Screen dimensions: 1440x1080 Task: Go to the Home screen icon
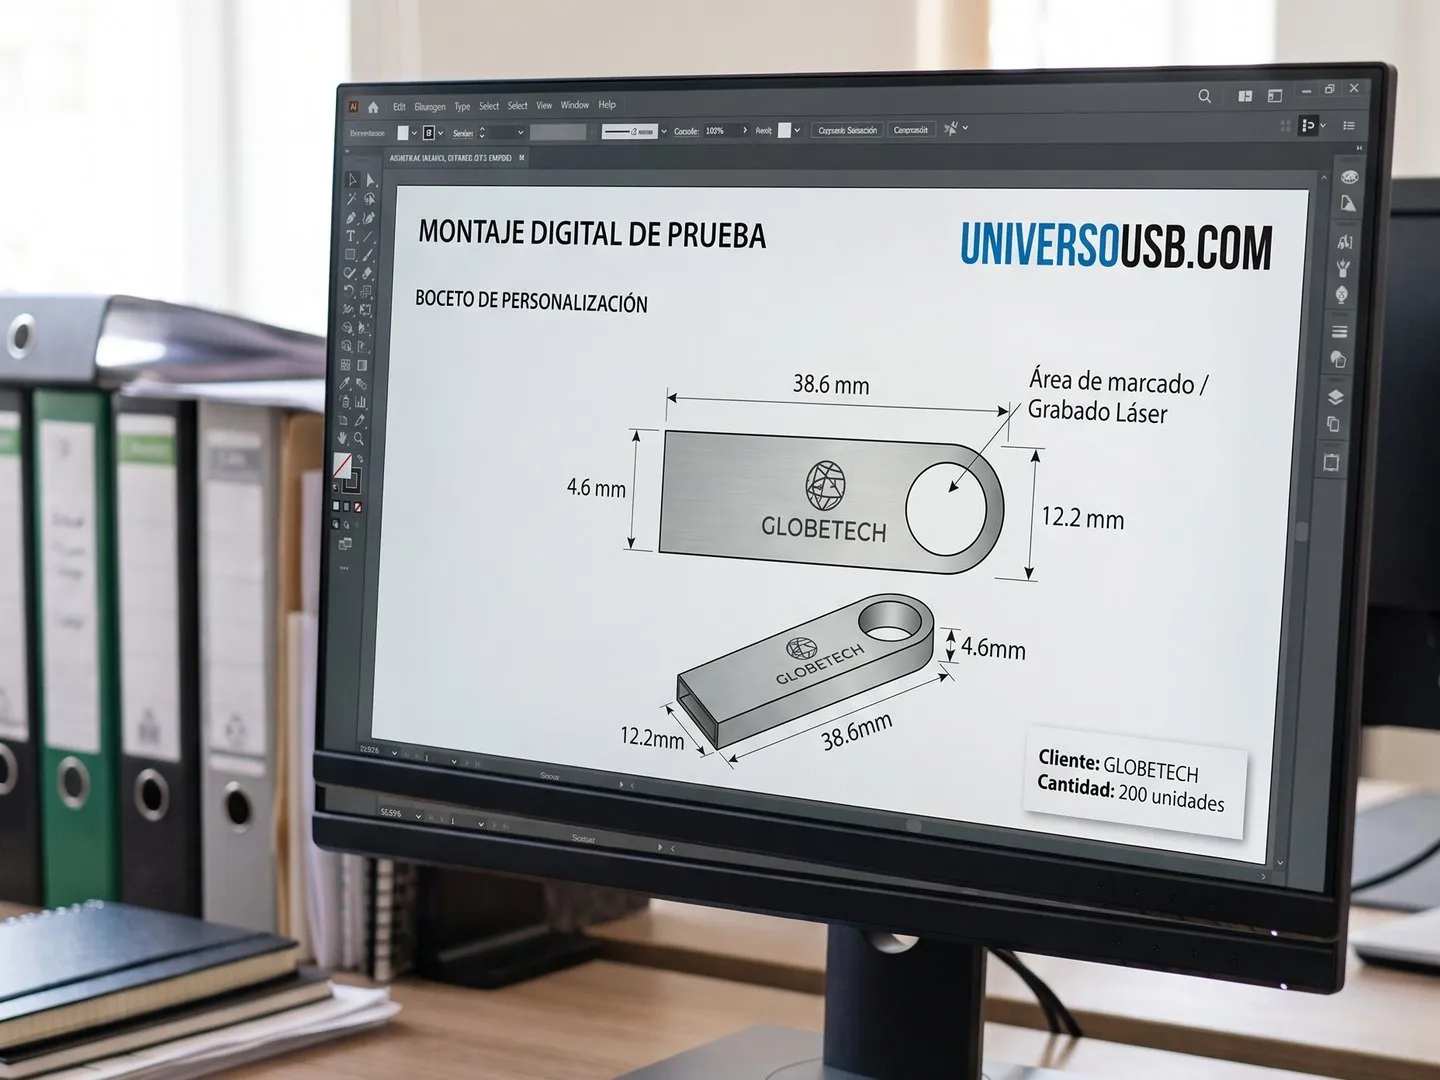coord(373,107)
